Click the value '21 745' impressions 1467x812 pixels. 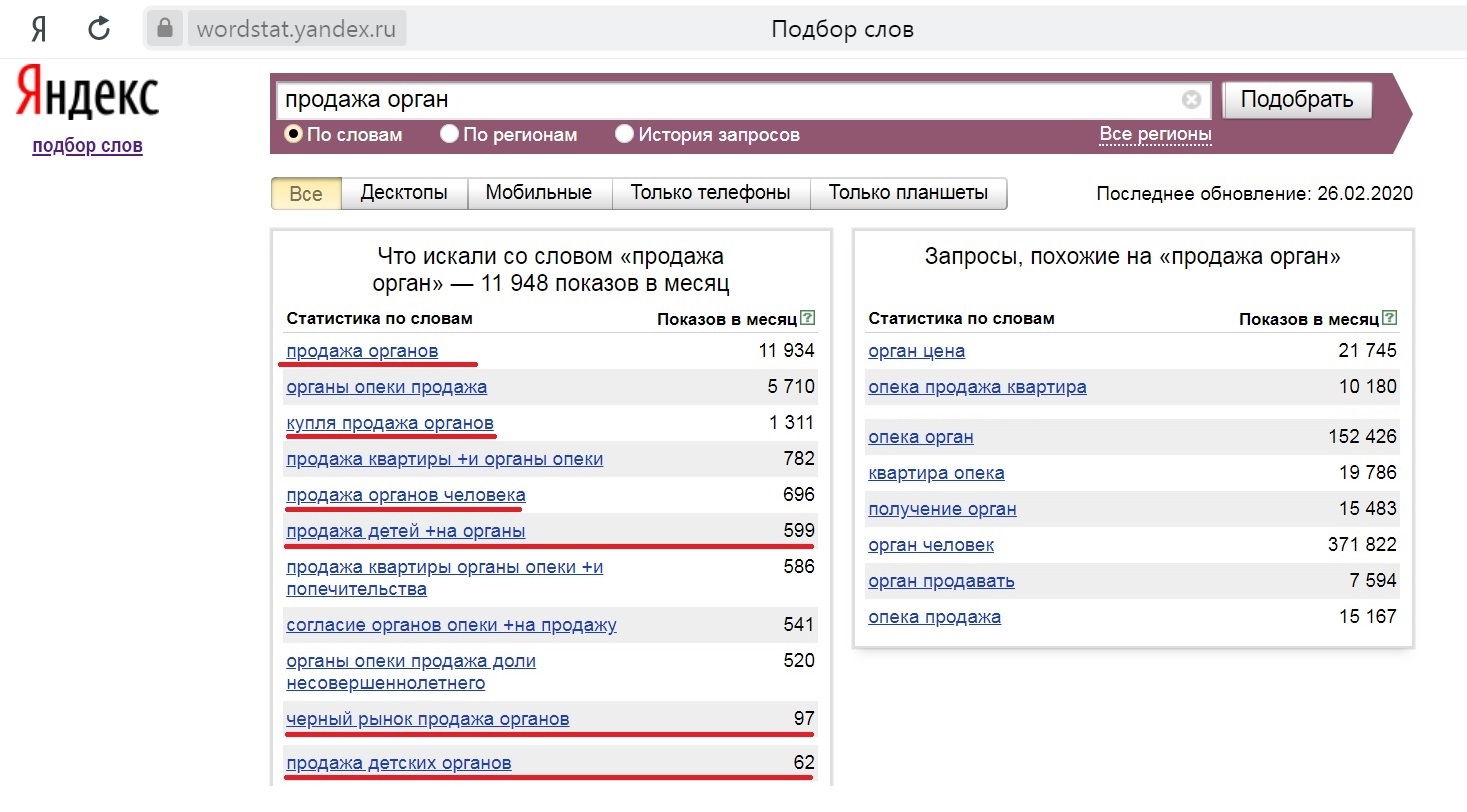tap(1368, 351)
